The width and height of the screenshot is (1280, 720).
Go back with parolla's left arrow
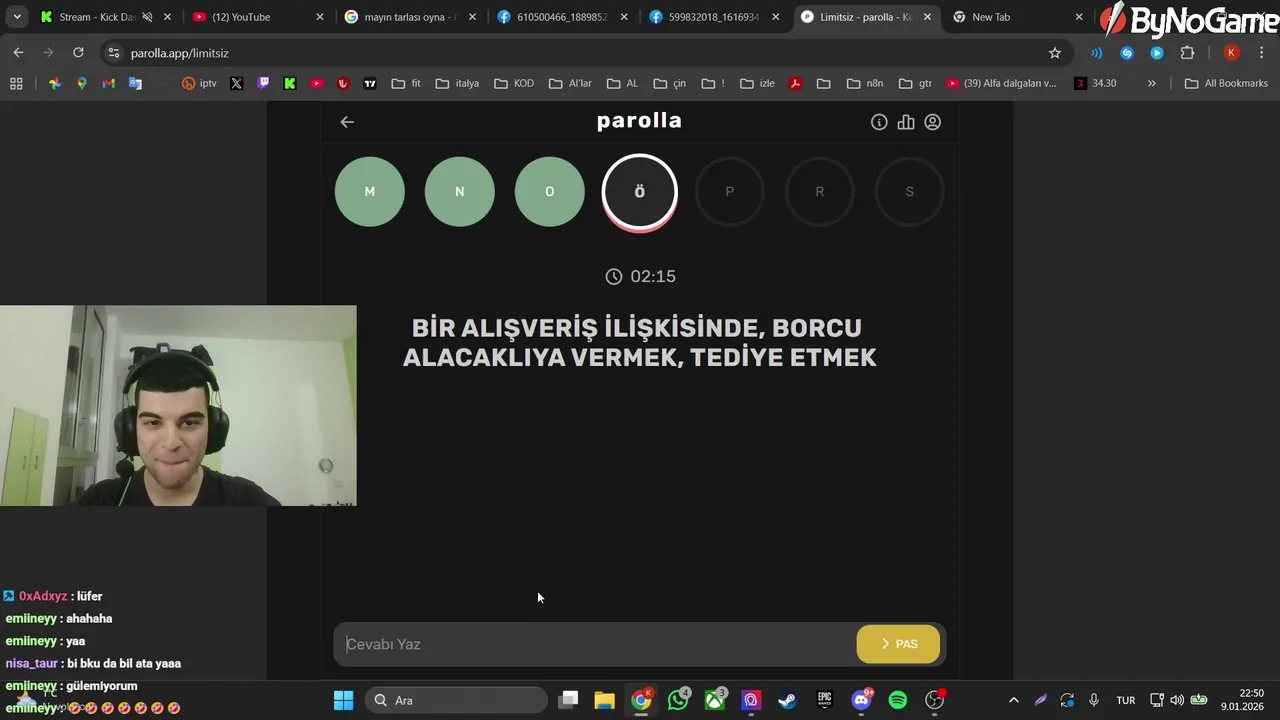(x=347, y=122)
